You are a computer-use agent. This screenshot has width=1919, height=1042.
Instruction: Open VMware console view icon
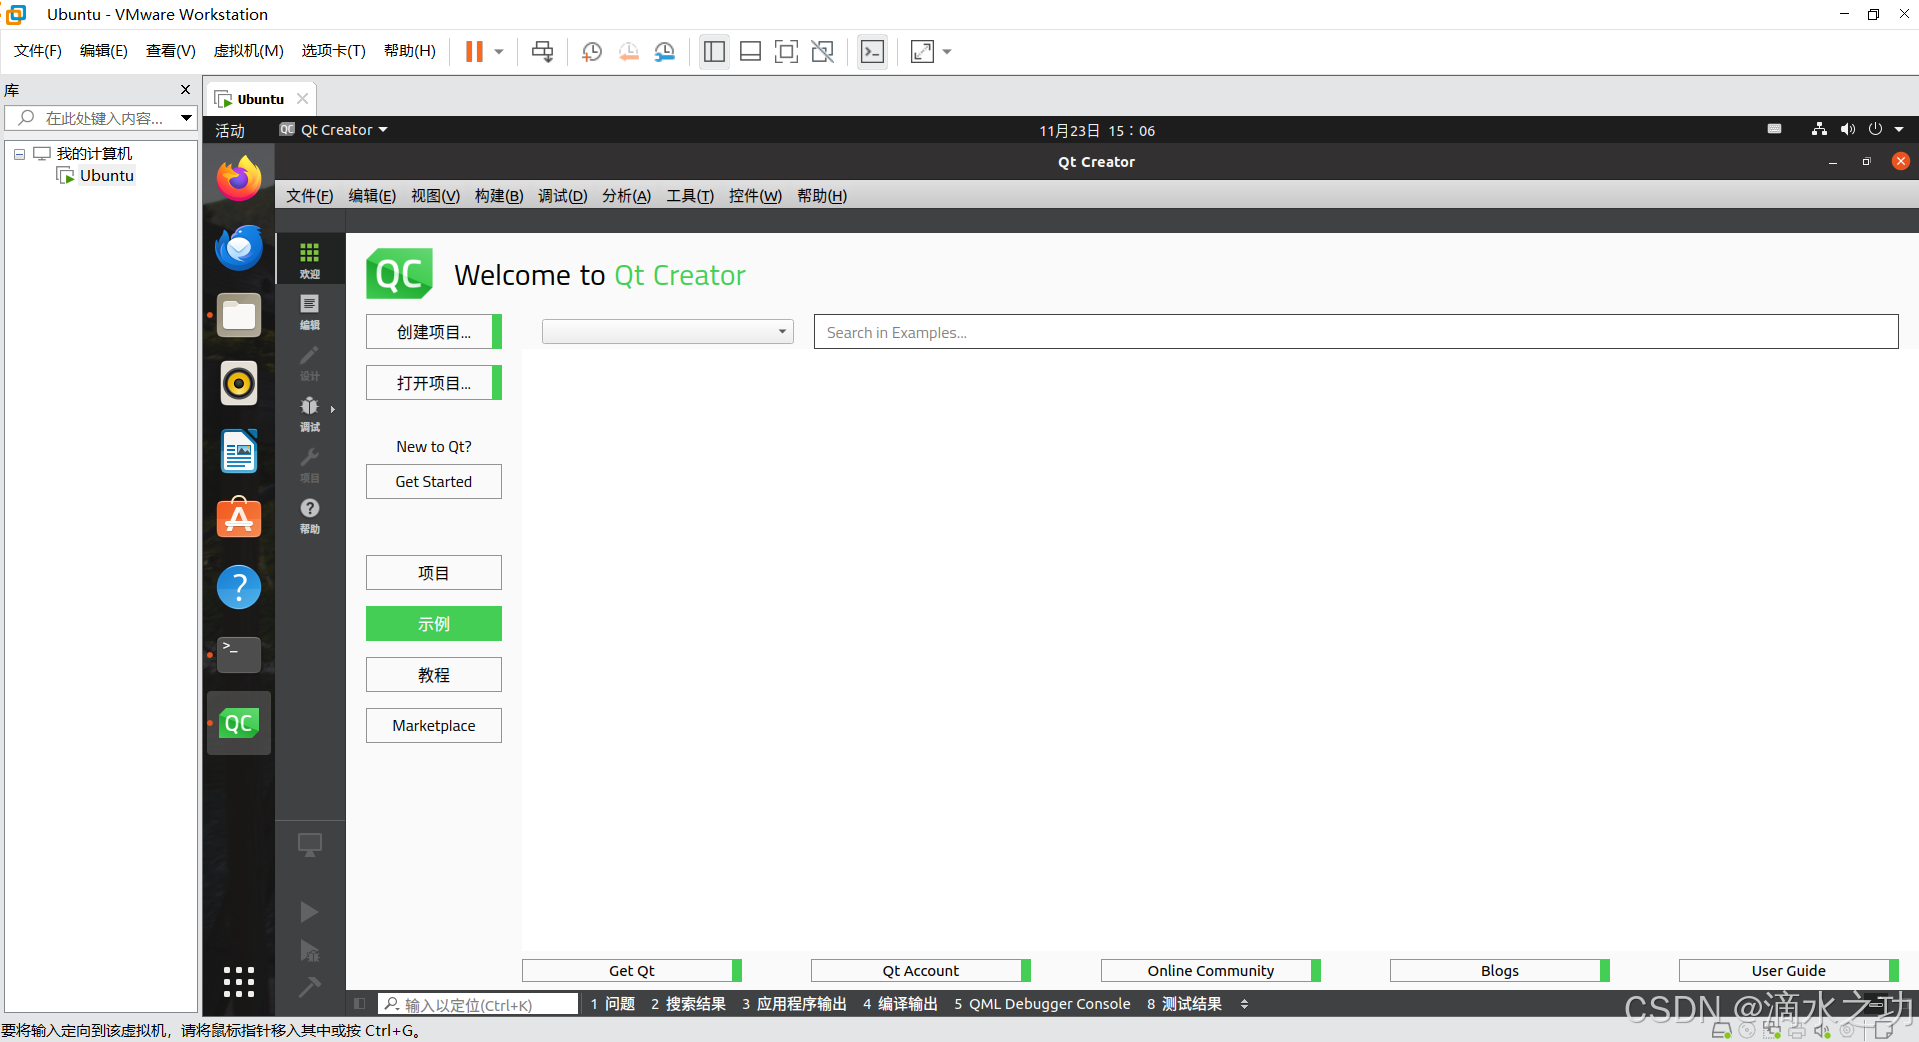point(872,51)
